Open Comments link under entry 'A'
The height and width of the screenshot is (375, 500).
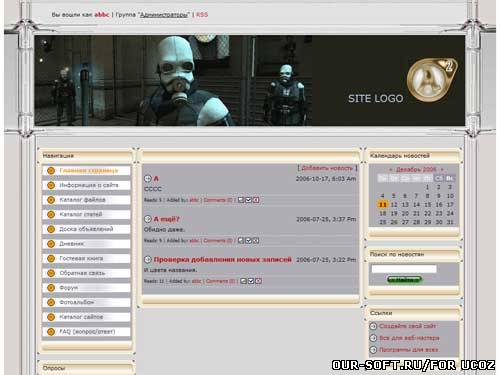tap(218, 200)
